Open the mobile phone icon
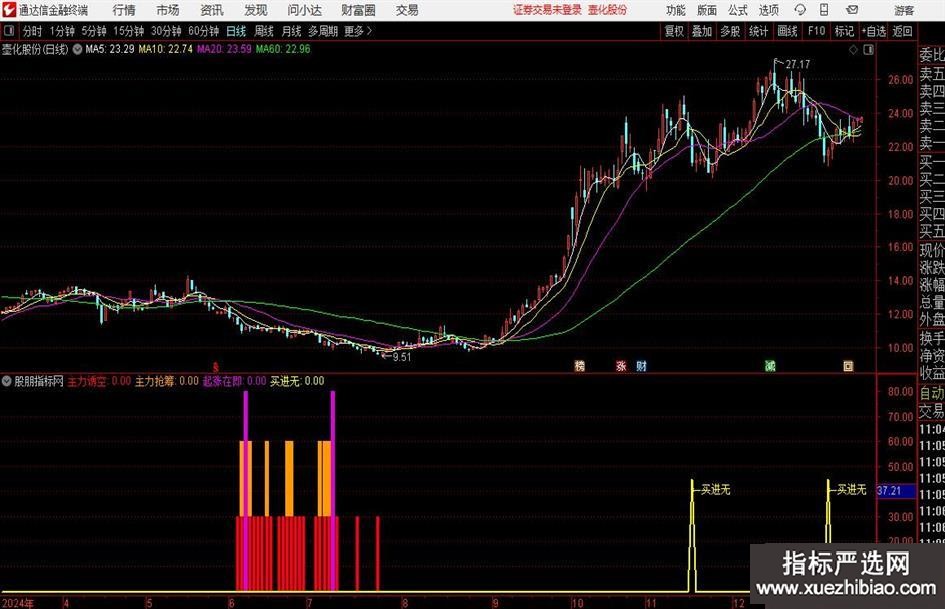The width and height of the screenshot is (945, 609). click(x=824, y=10)
